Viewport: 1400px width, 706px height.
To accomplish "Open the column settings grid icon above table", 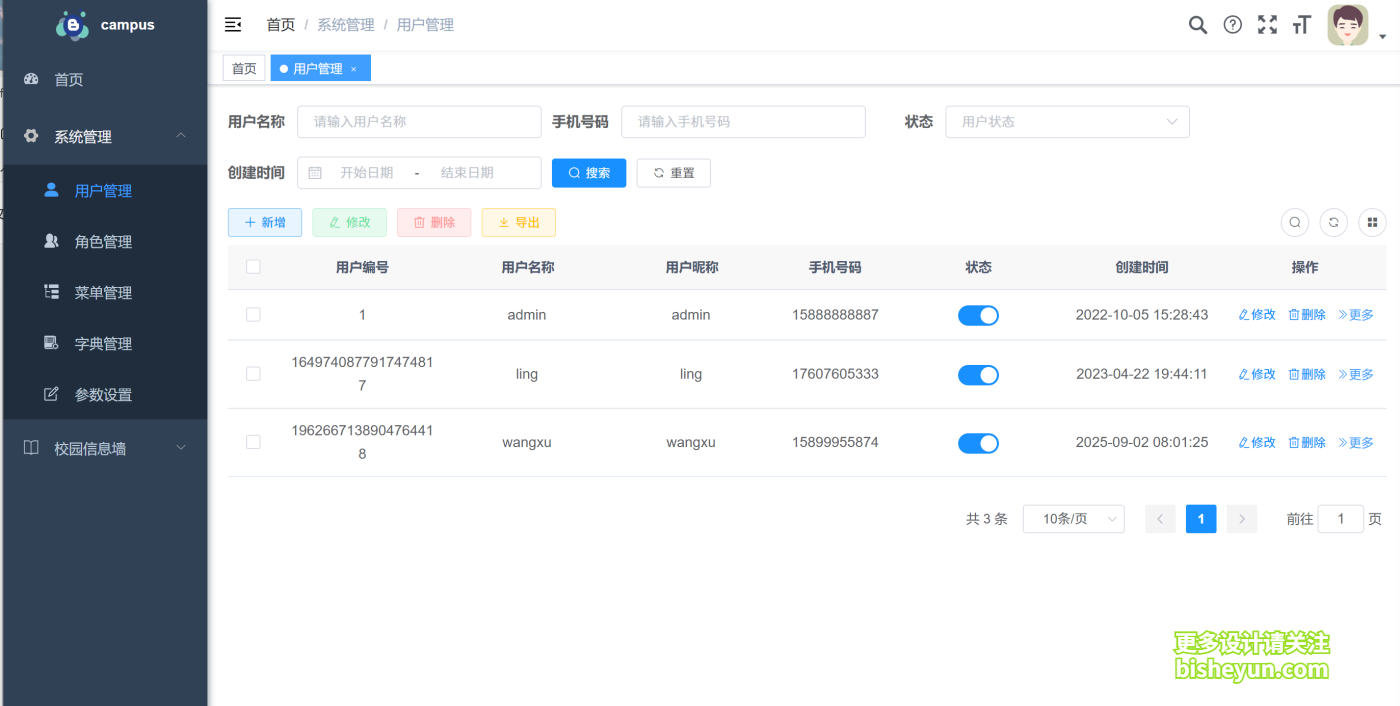I will [1372, 222].
